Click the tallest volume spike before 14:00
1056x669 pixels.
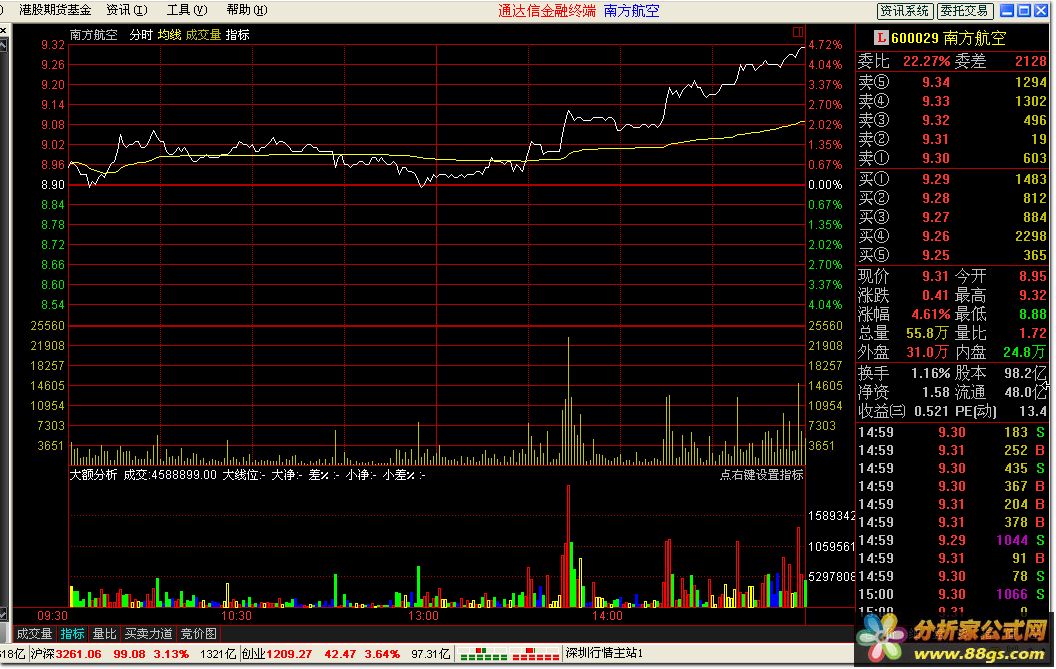[568, 401]
